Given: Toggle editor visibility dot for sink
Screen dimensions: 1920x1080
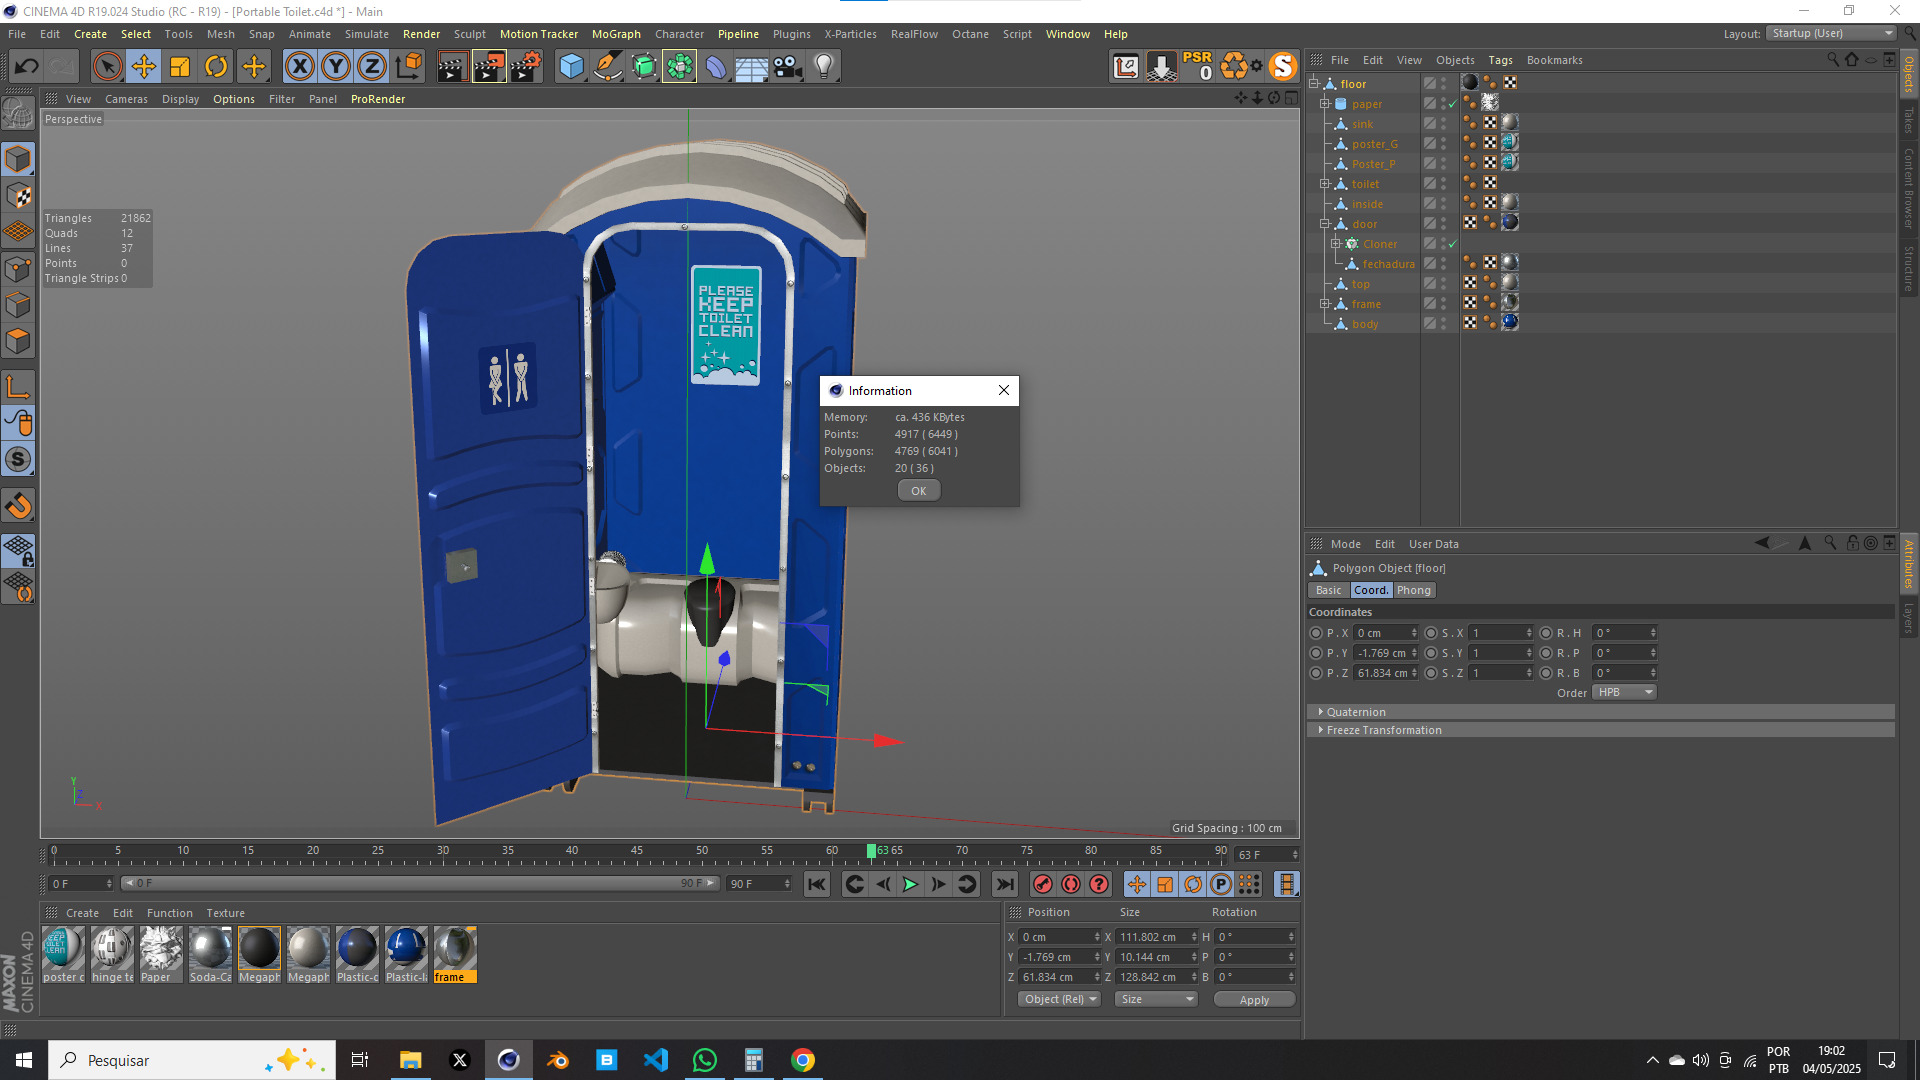Looking at the screenshot, I should [1444, 121].
